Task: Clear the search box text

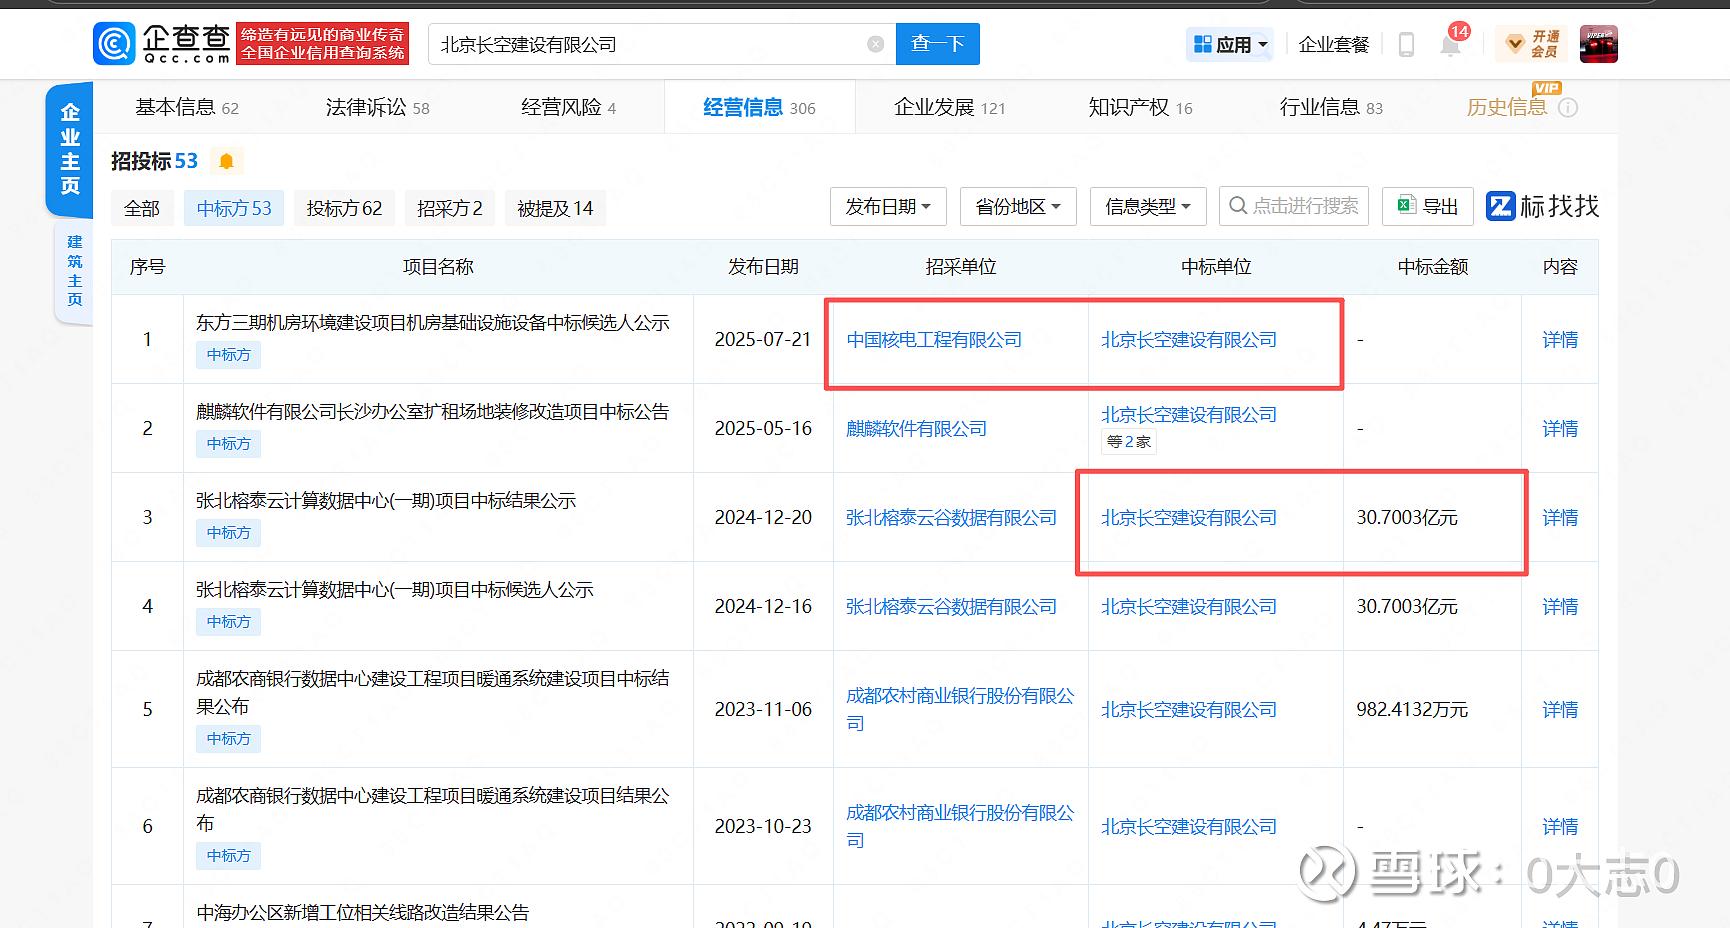Action: (875, 44)
